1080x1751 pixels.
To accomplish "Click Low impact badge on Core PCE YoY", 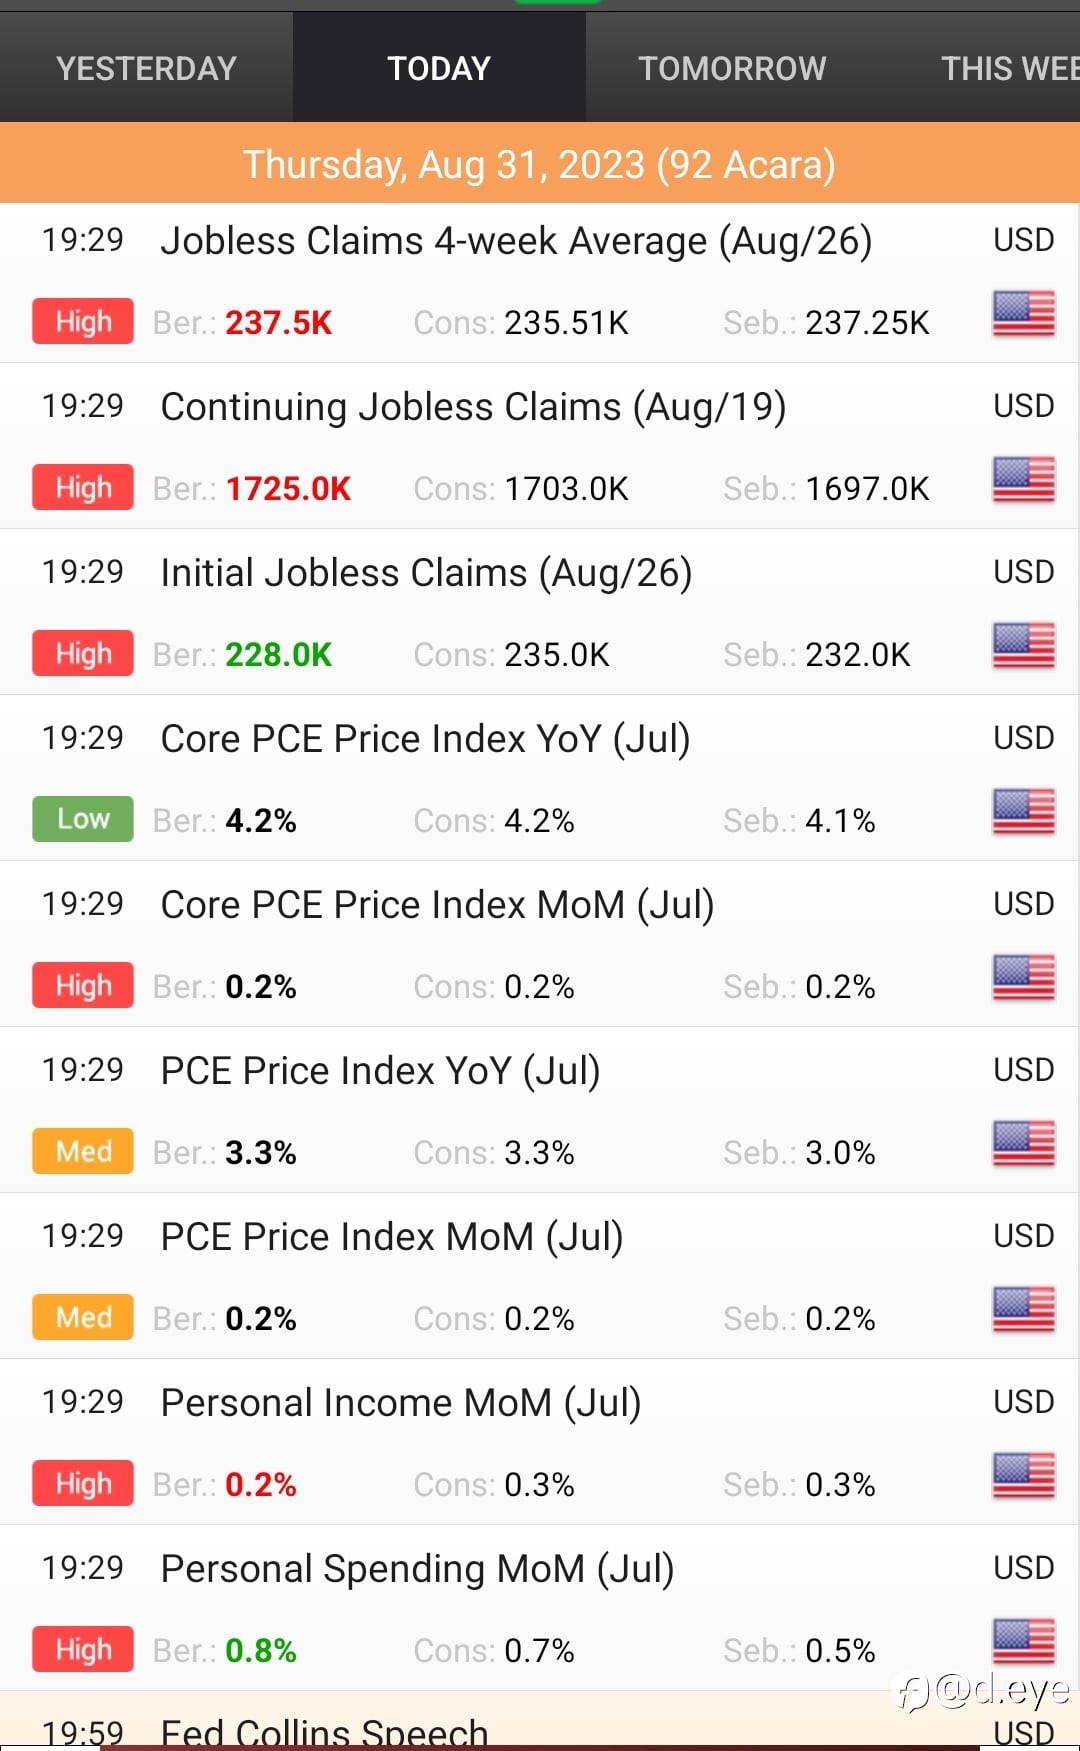I will (x=83, y=819).
